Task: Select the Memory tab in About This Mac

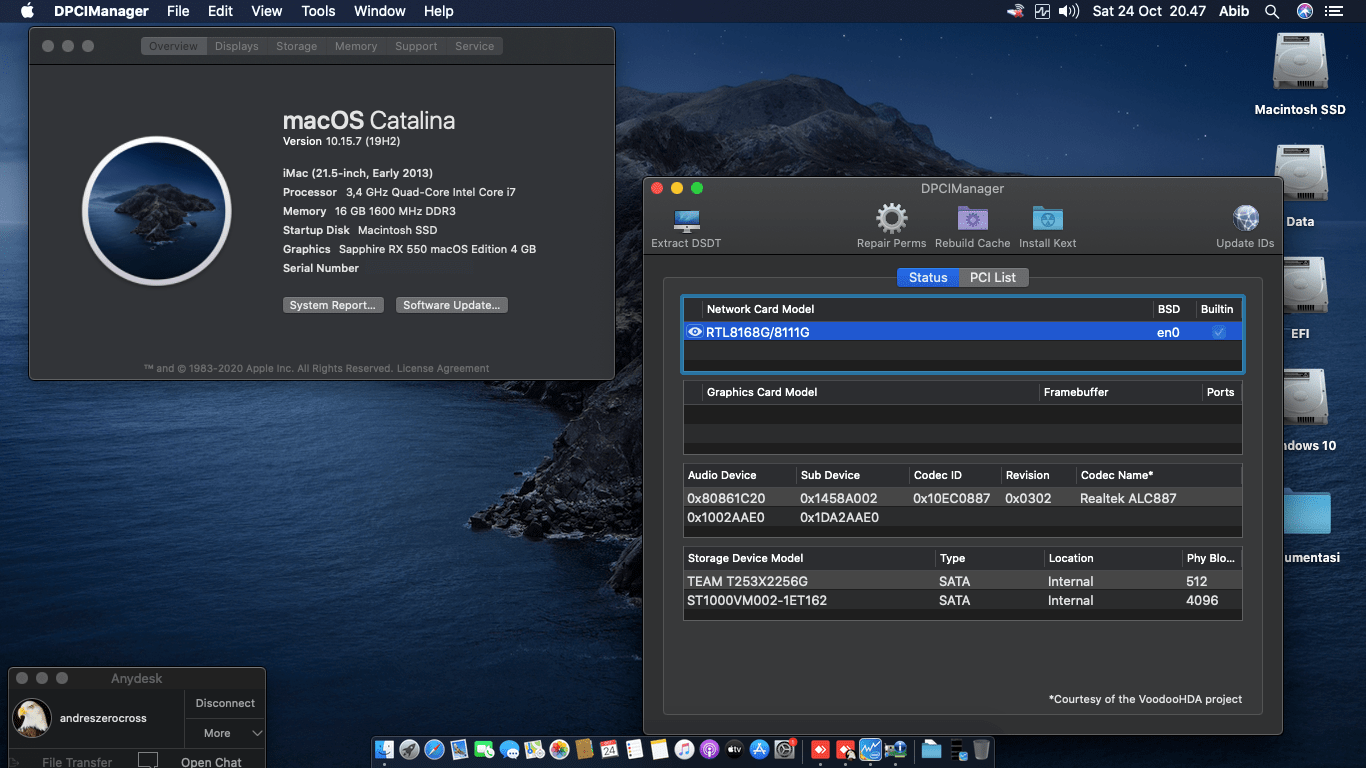Action: tap(356, 45)
